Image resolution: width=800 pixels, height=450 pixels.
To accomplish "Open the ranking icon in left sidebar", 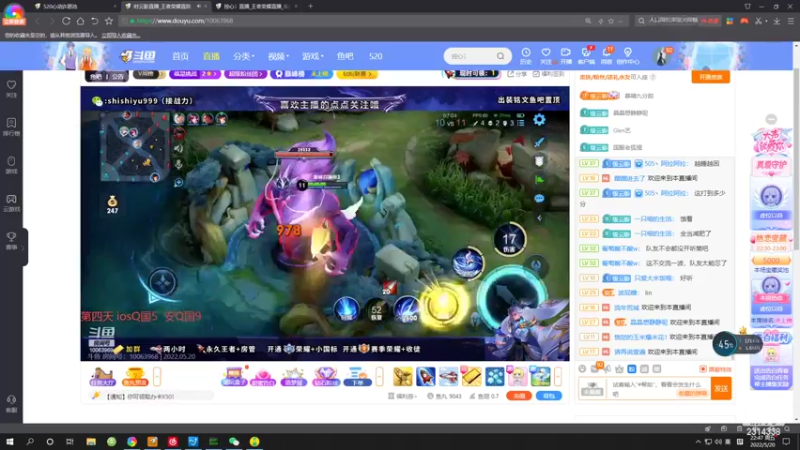I will tap(11, 127).
